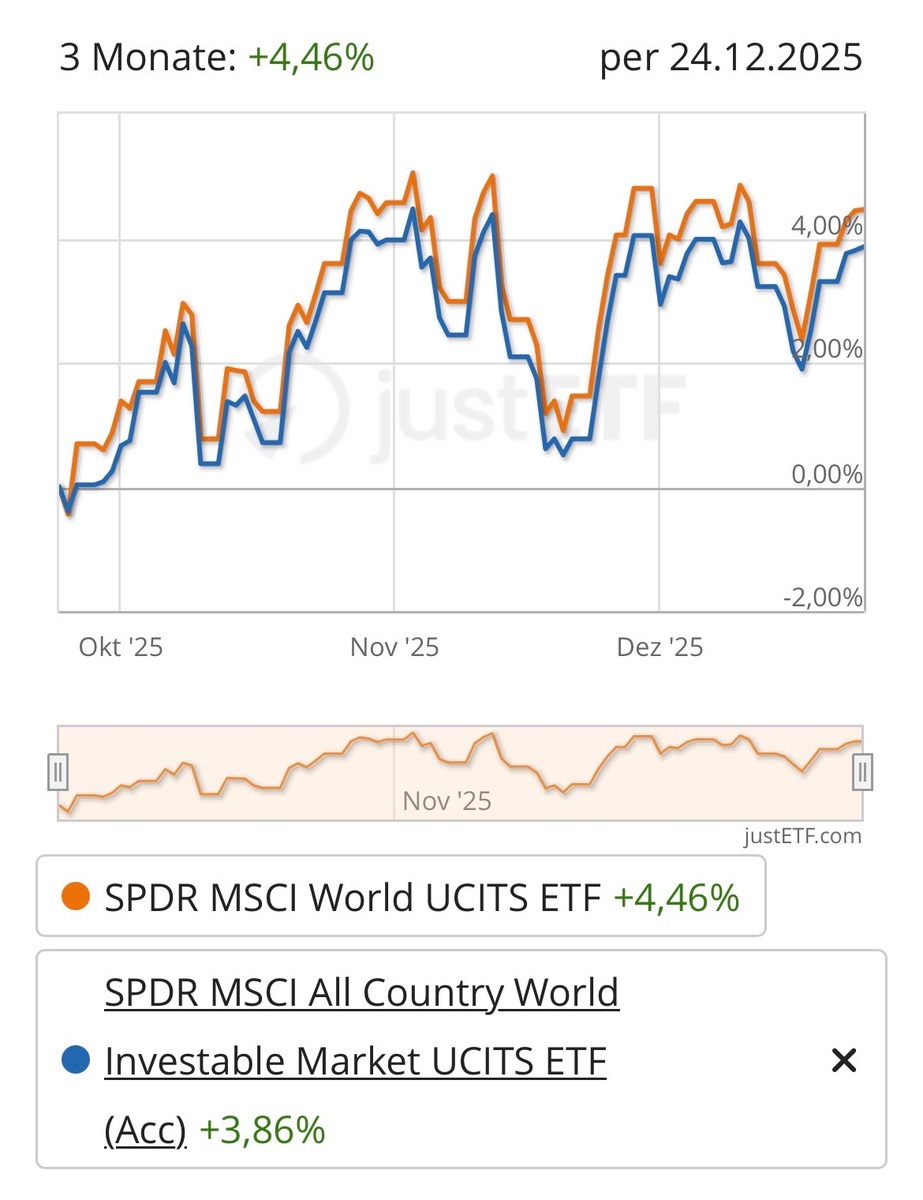This screenshot has width=923, height=1200.
Task: Open the justETF.com credit link
Action: [802, 836]
